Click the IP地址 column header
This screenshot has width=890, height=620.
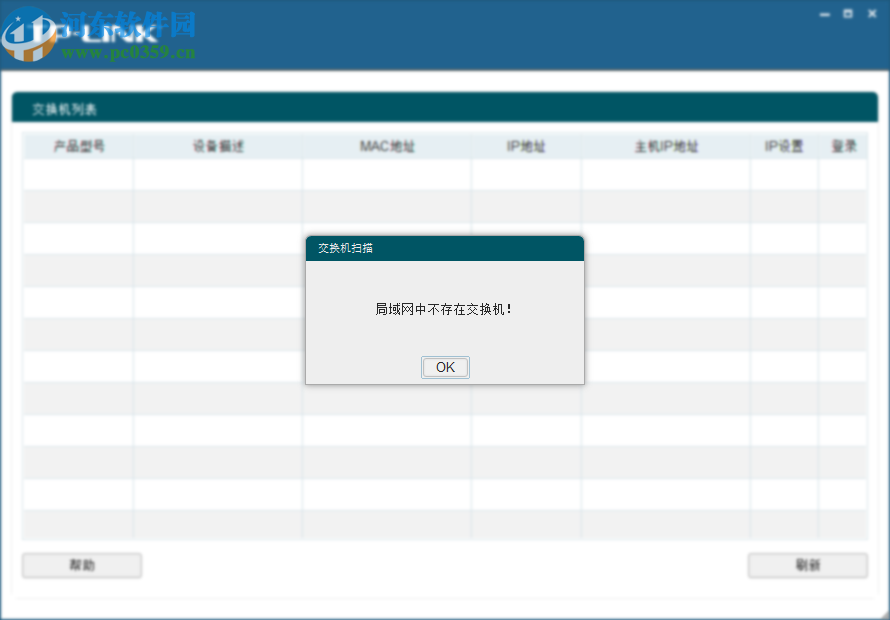(x=524, y=145)
